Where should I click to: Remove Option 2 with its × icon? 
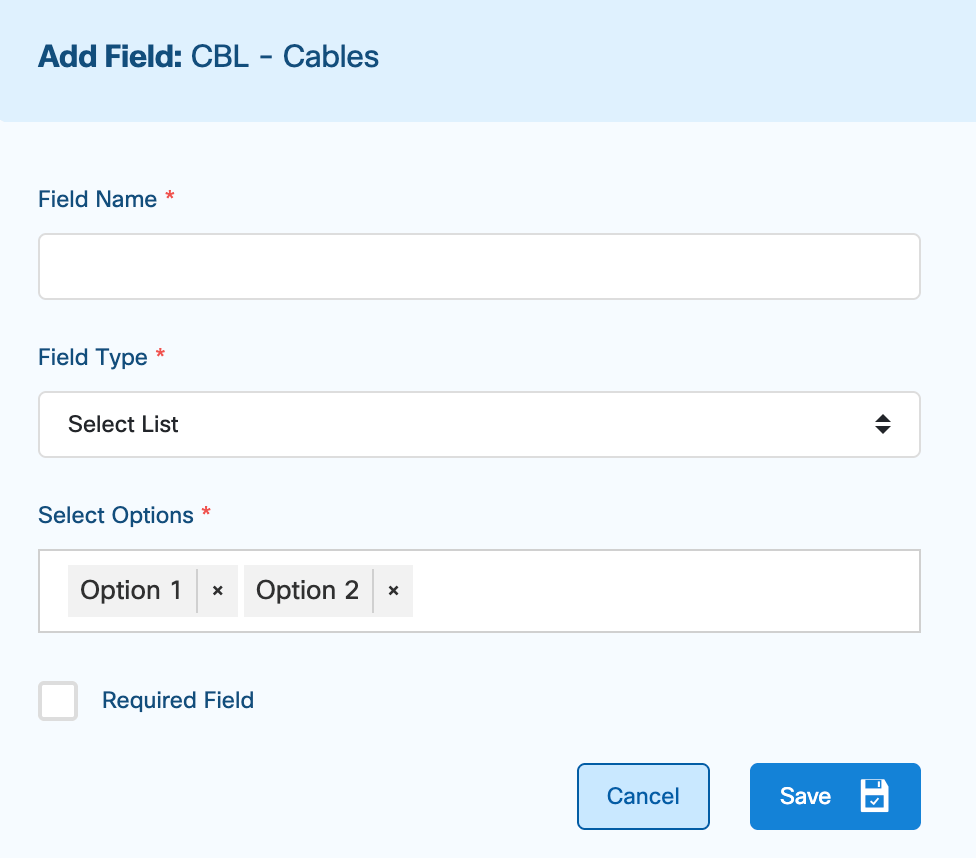pyautogui.click(x=392, y=591)
